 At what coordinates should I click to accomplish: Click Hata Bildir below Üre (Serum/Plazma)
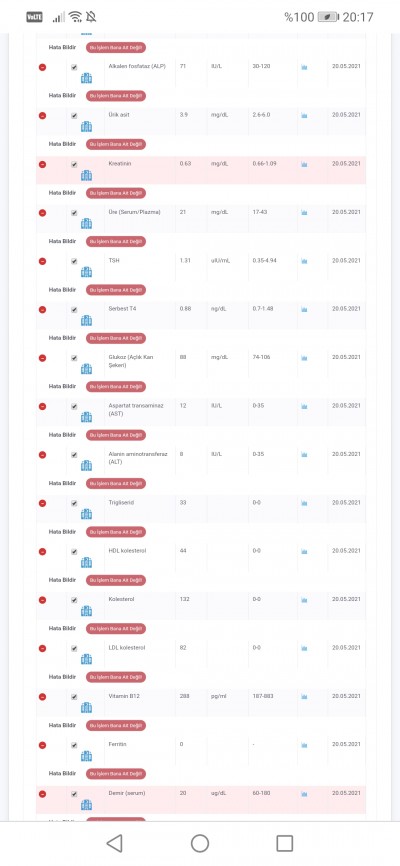click(x=62, y=241)
